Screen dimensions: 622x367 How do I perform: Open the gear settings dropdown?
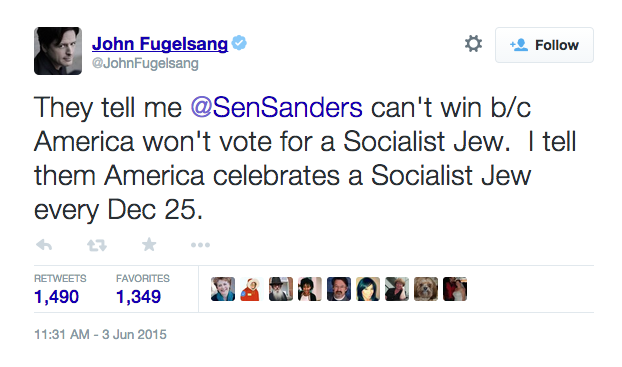point(473,44)
